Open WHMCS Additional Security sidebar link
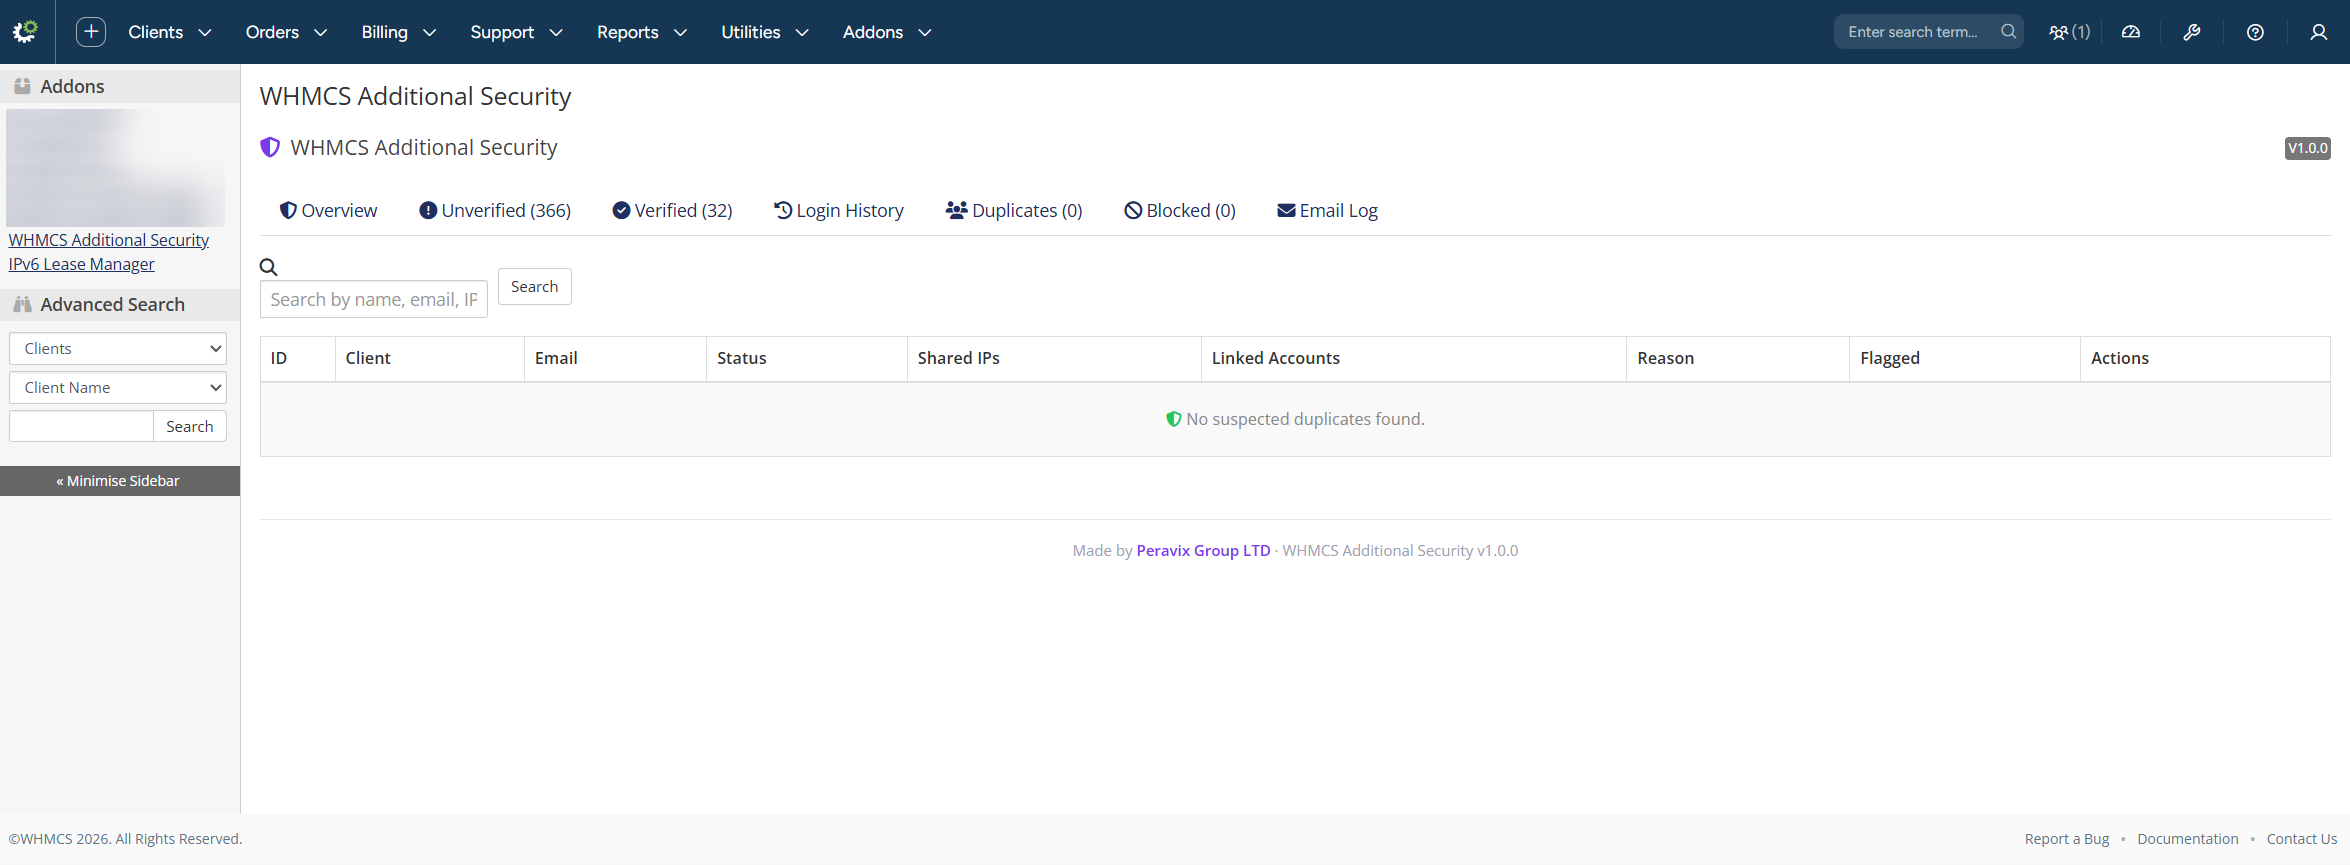Viewport: 2350px width, 865px height. click(x=109, y=240)
